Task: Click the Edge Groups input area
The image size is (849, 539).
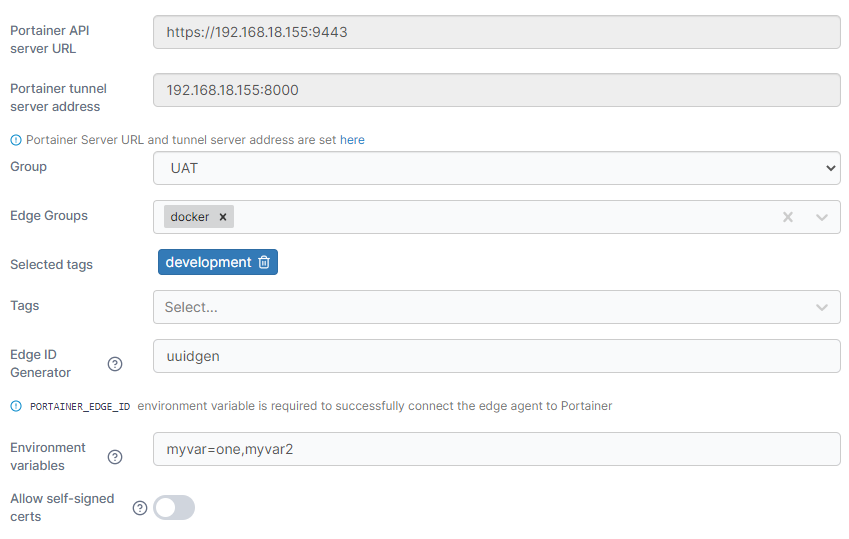Action: 500,217
